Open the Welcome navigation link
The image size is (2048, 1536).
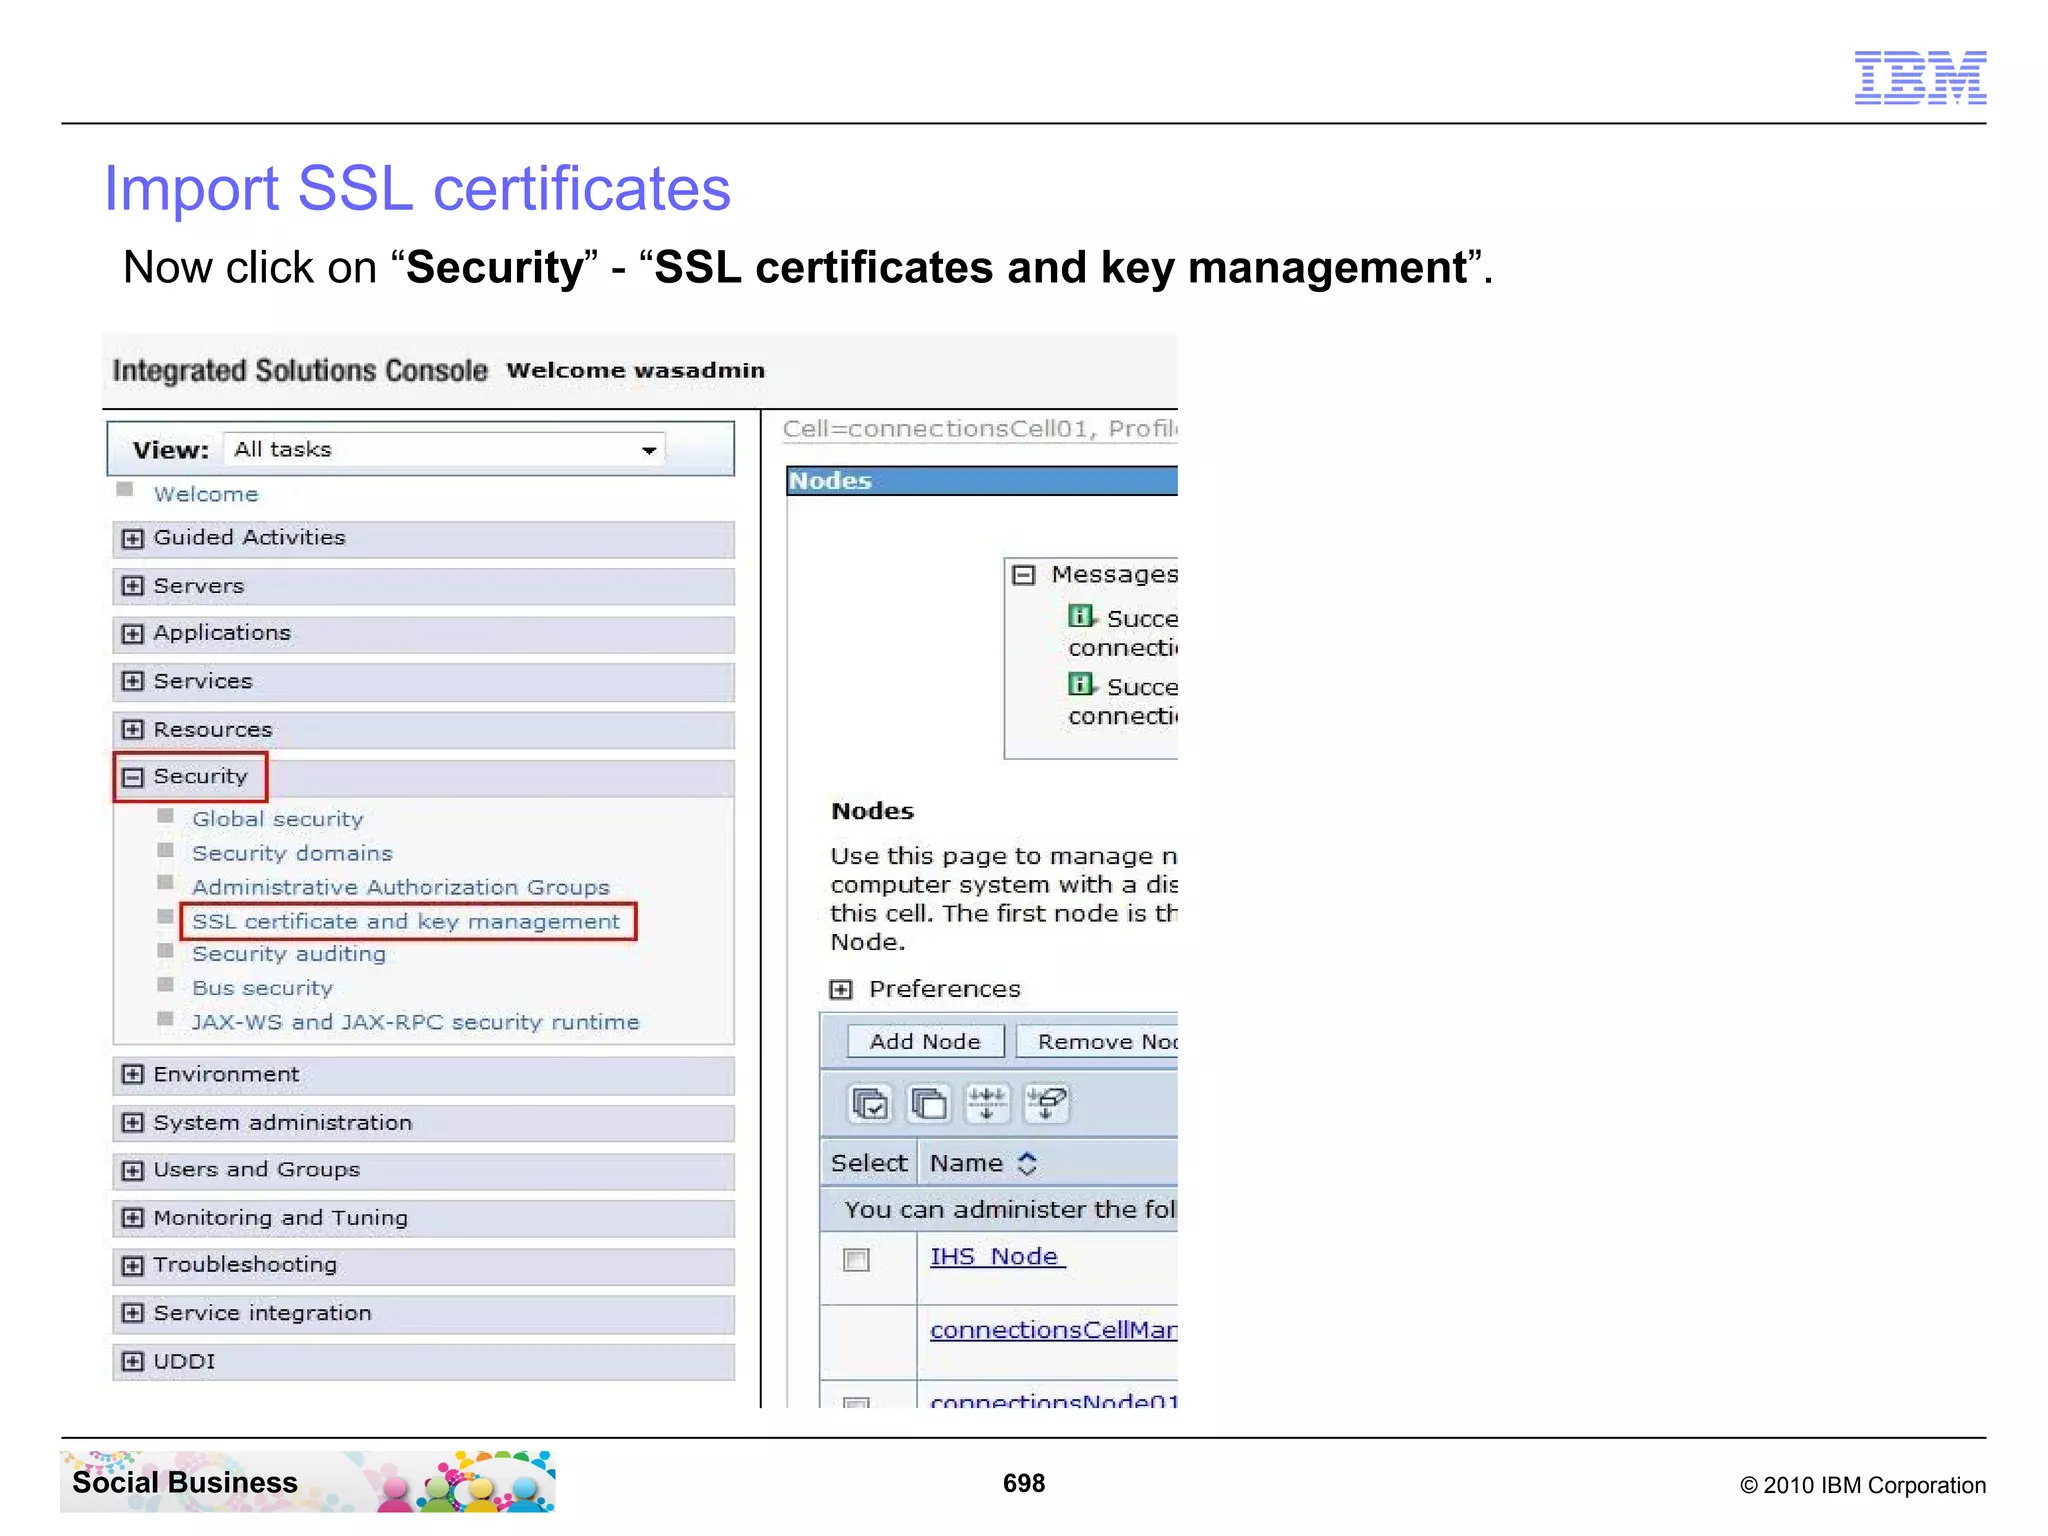[x=206, y=494]
